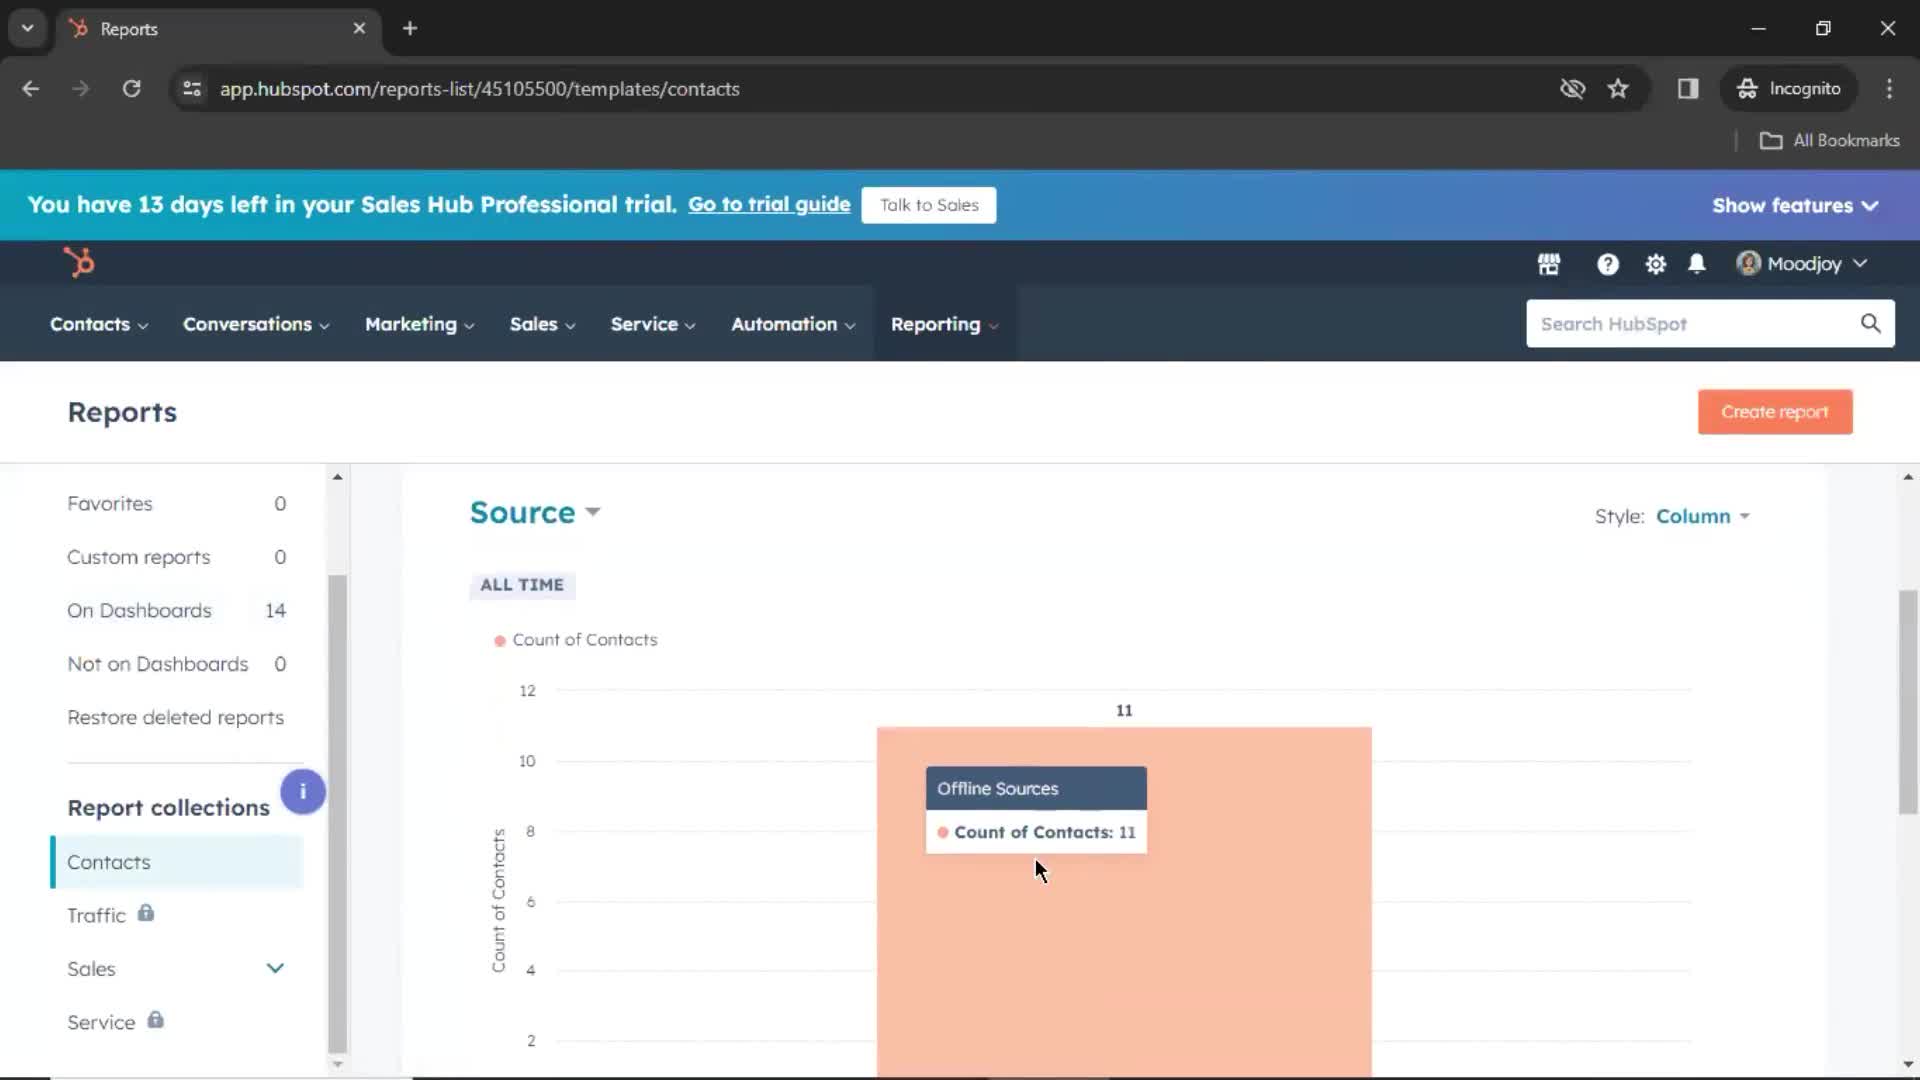The image size is (1920, 1080).
Task: Click the Create report button
Action: point(1775,410)
